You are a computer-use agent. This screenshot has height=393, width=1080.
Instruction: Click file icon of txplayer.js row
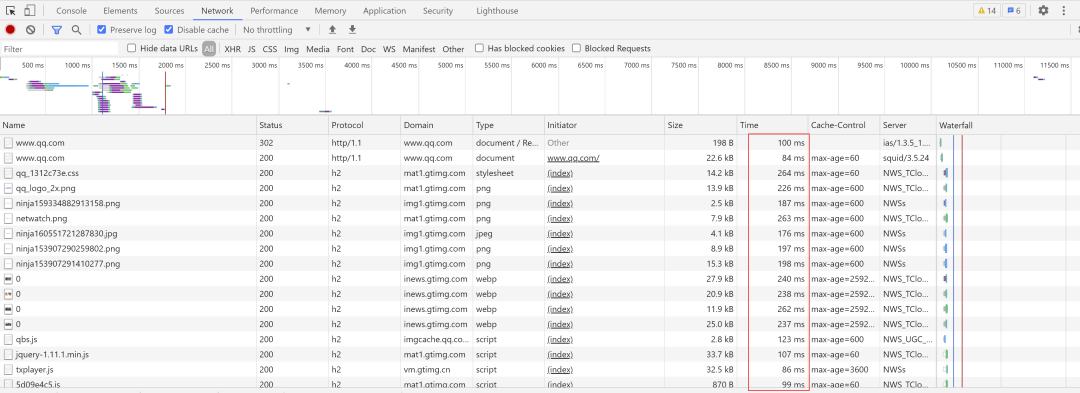[x=8, y=370]
